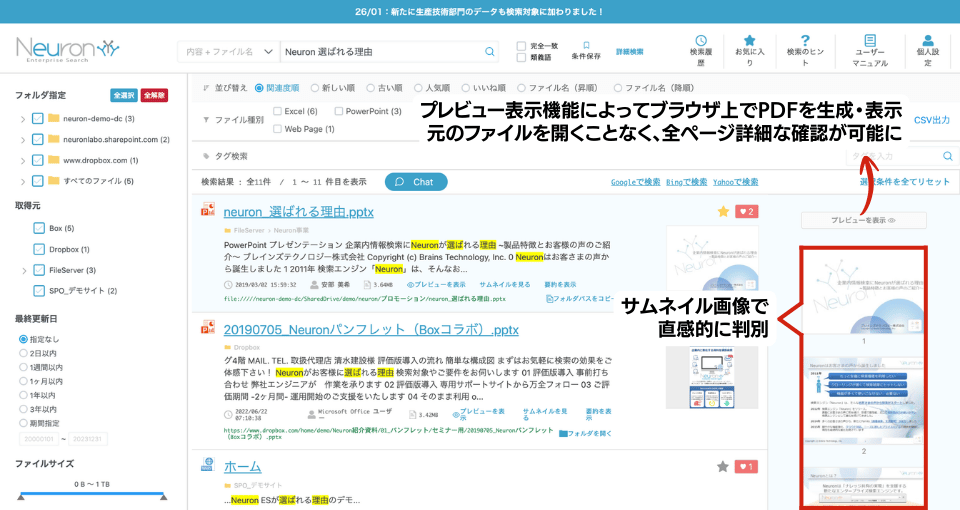Uncheck SPO_デモサイト (2) checkbox
Image resolution: width=960 pixels, height=510 pixels.
39,290
